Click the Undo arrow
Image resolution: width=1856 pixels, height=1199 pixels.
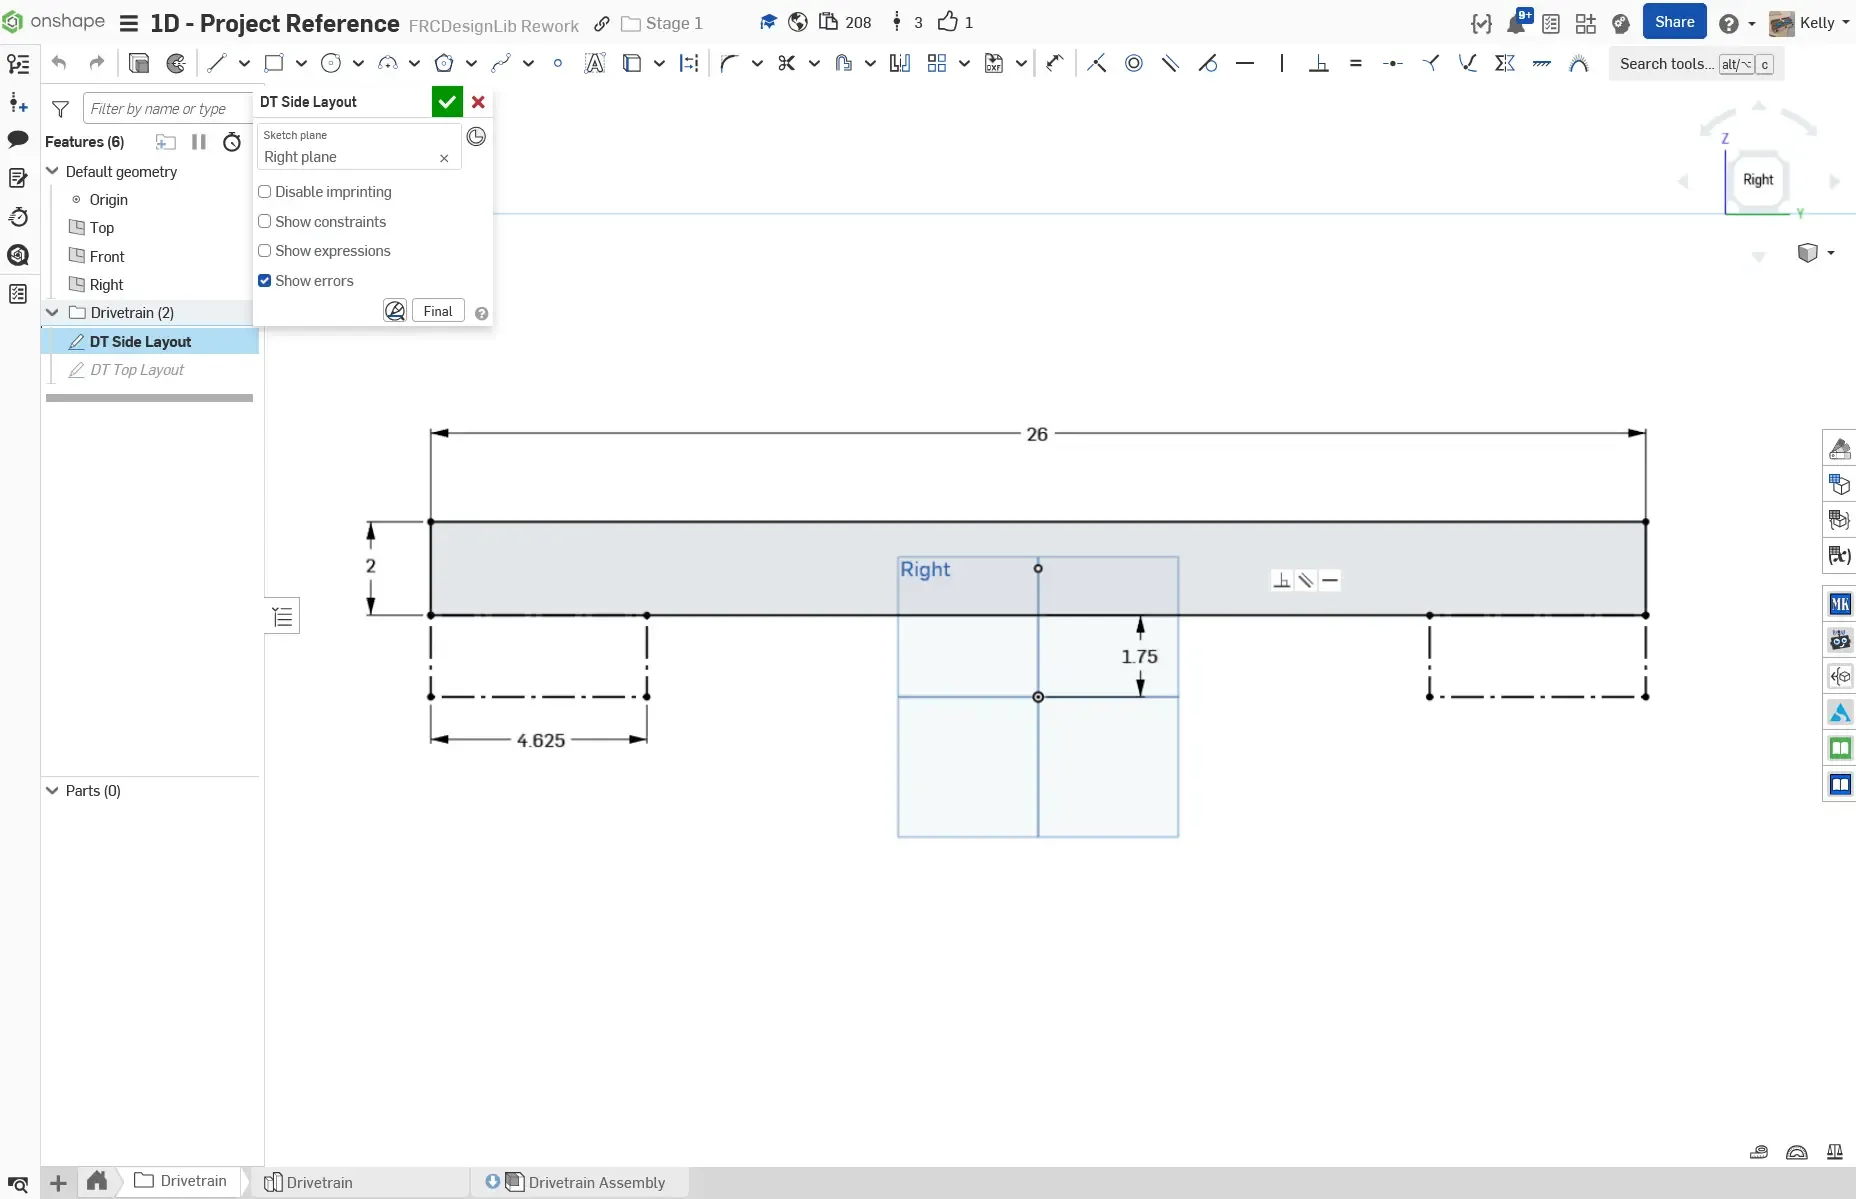click(59, 64)
